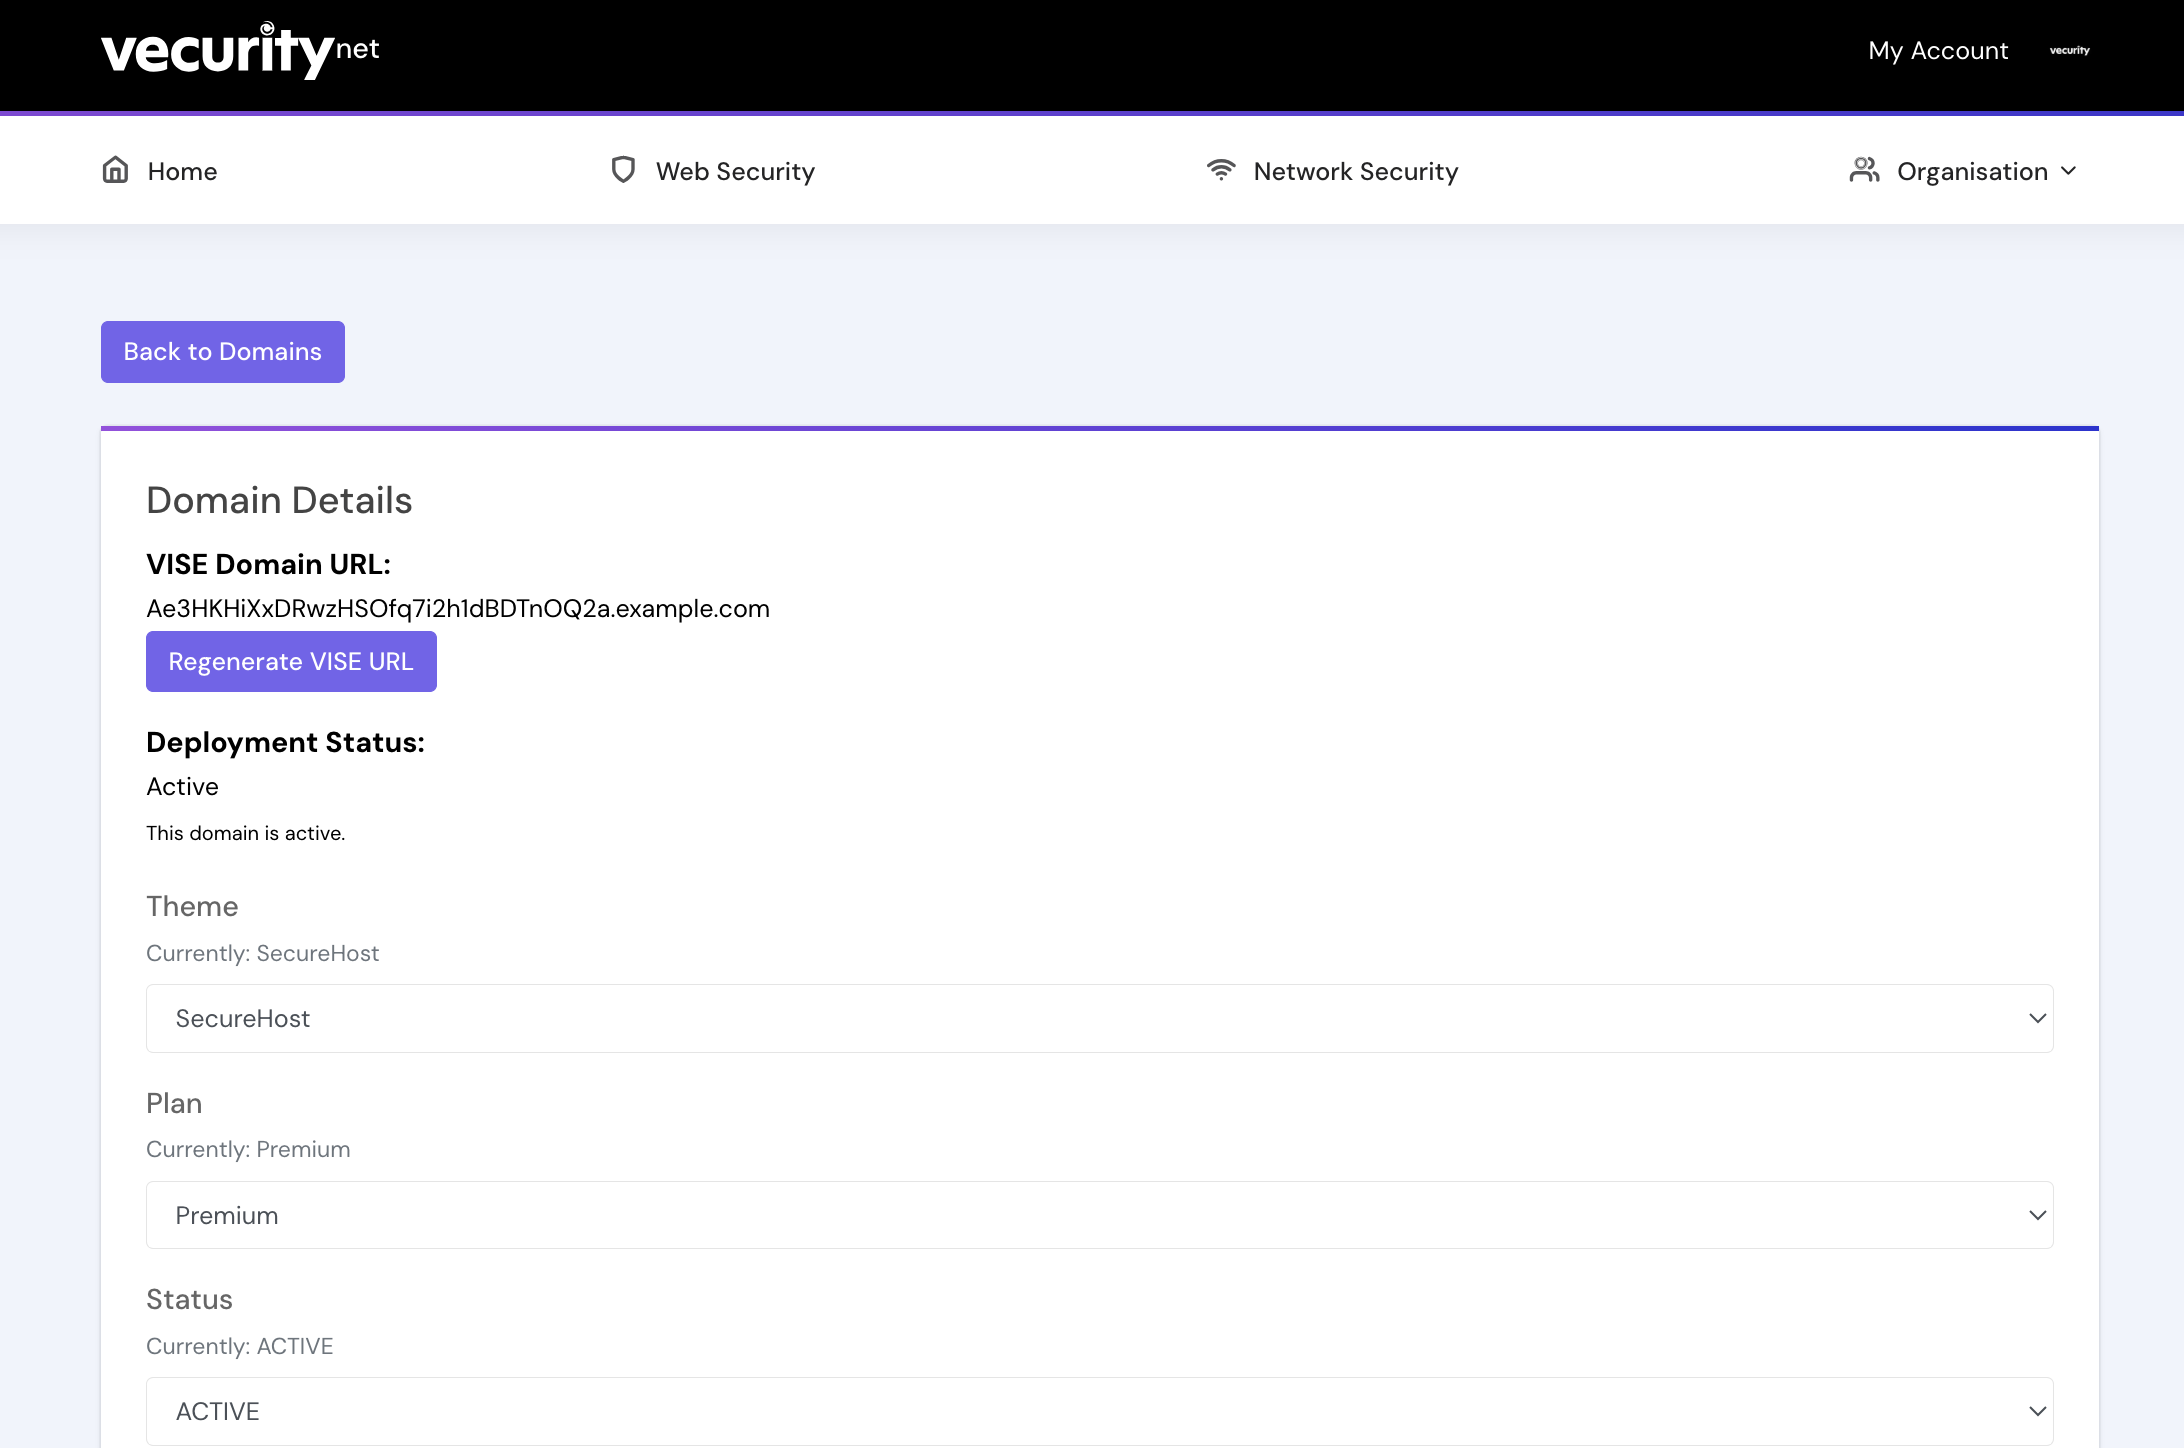
Task: Select the shield icon for Web Security
Action: point(623,170)
